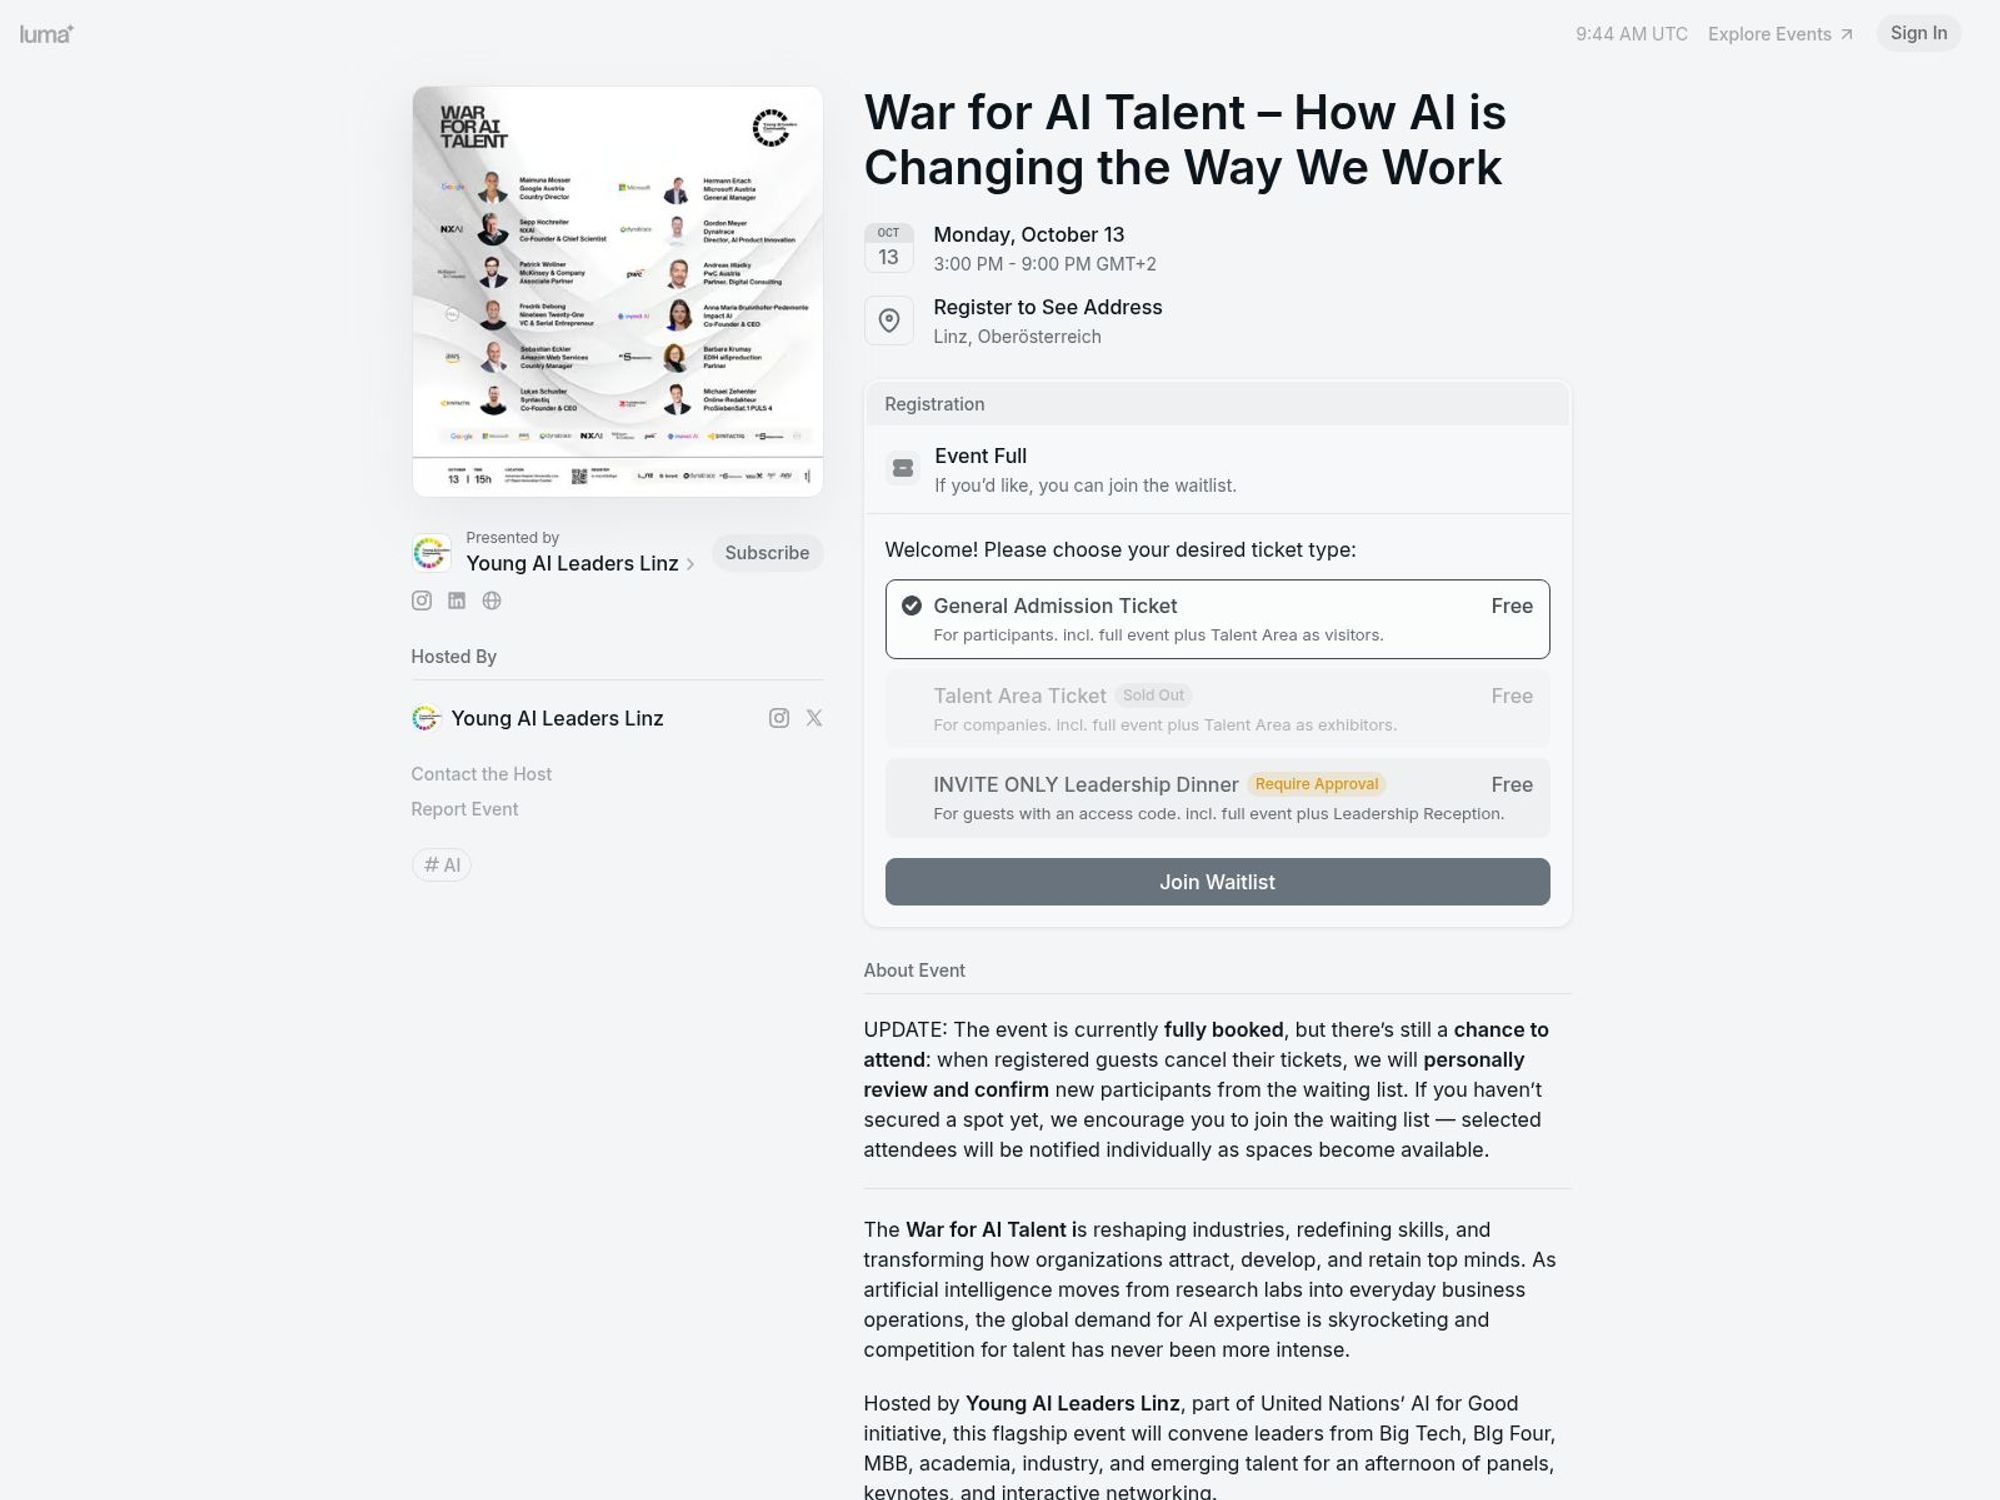Select the General Admission Ticket option
2000x1500 pixels.
click(1216, 619)
